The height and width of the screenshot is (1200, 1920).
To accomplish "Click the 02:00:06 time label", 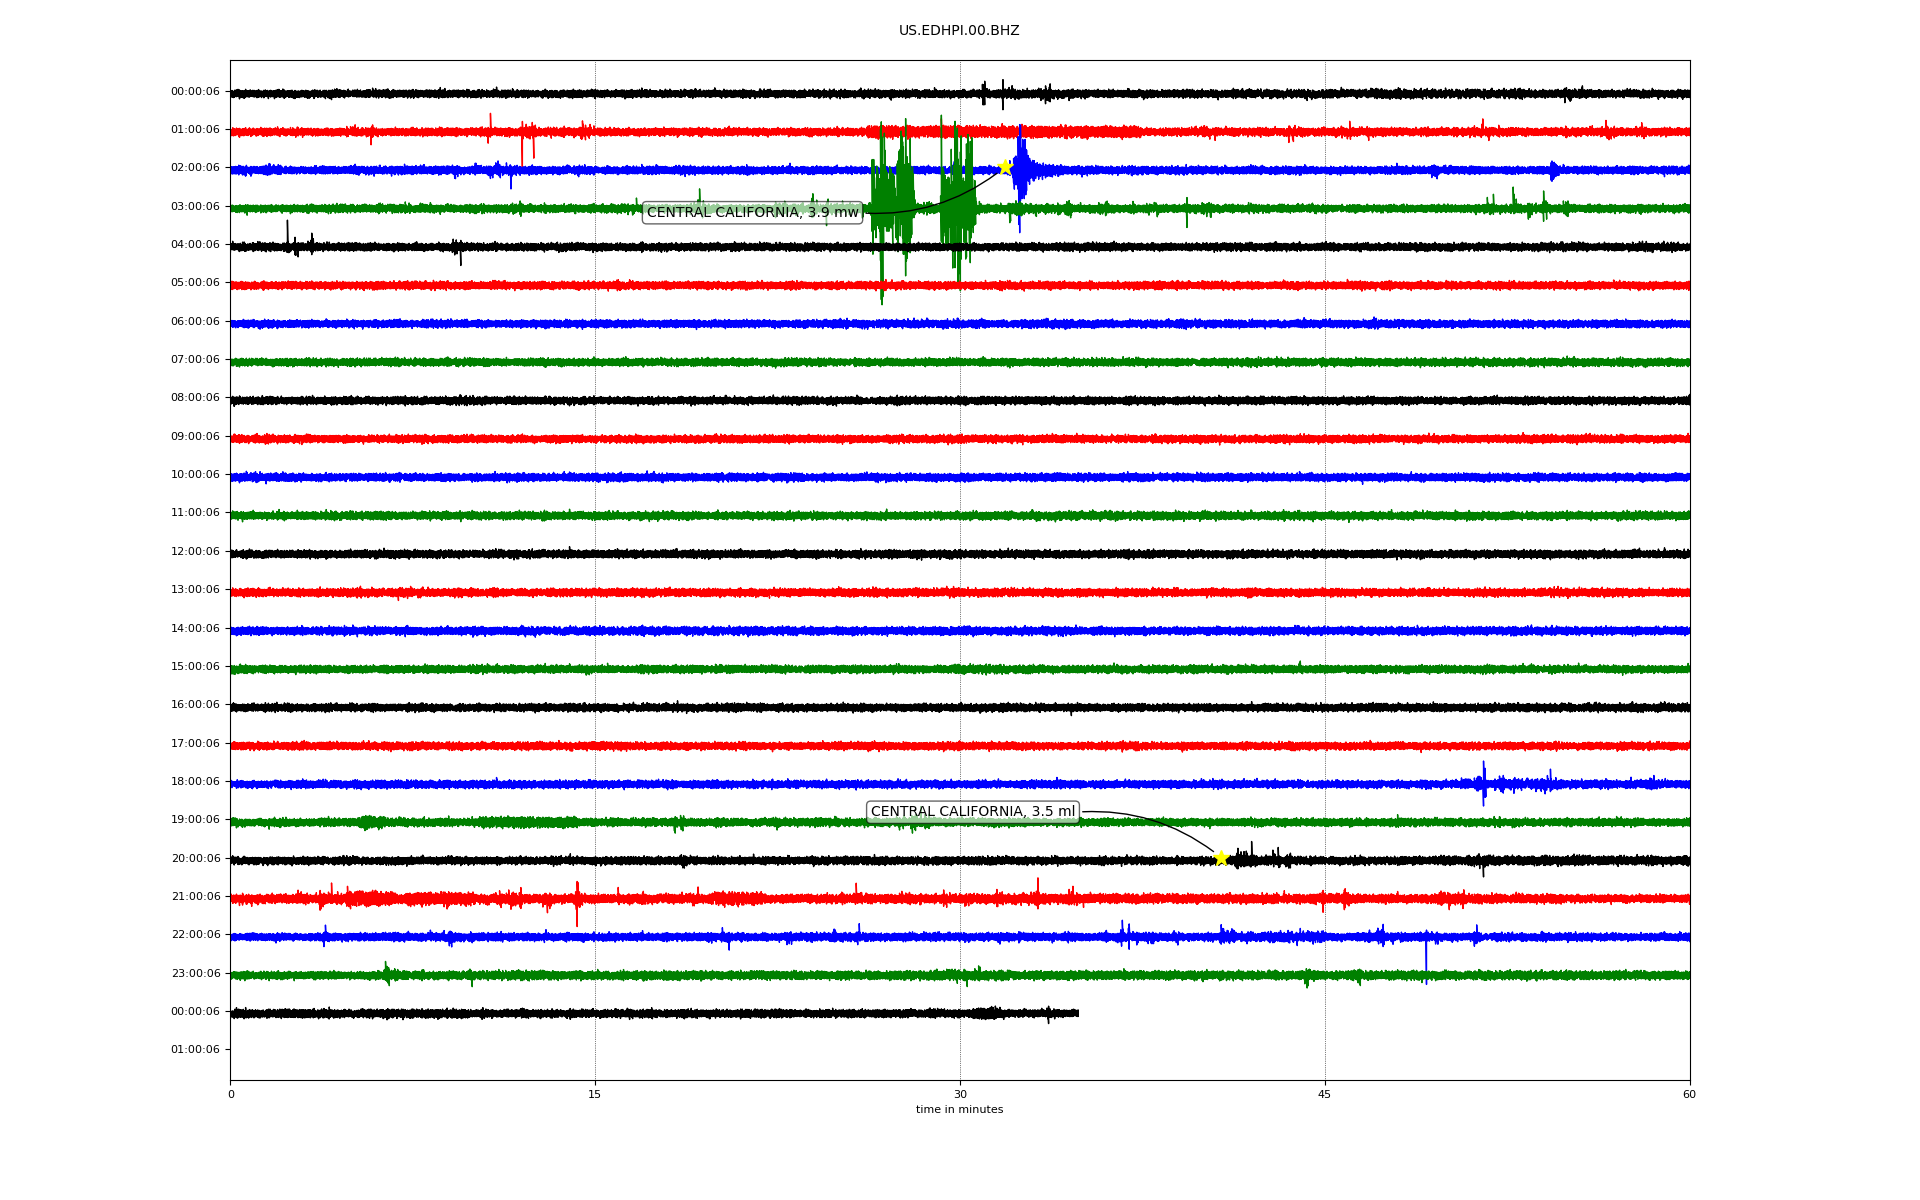I will (x=195, y=168).
